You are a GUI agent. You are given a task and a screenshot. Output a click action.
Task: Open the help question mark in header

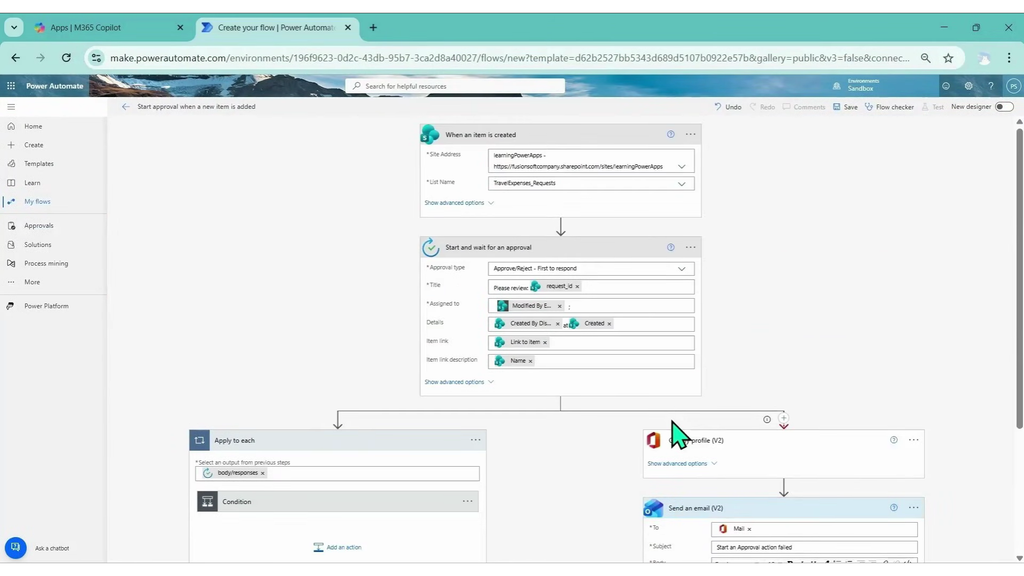tap(991, 86)
